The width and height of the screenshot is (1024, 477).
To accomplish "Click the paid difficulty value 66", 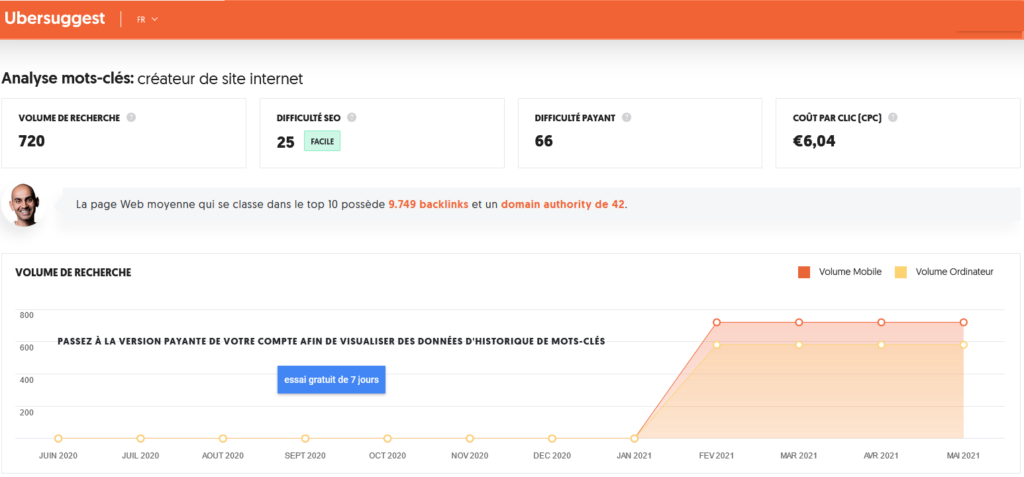I will 543,141.
